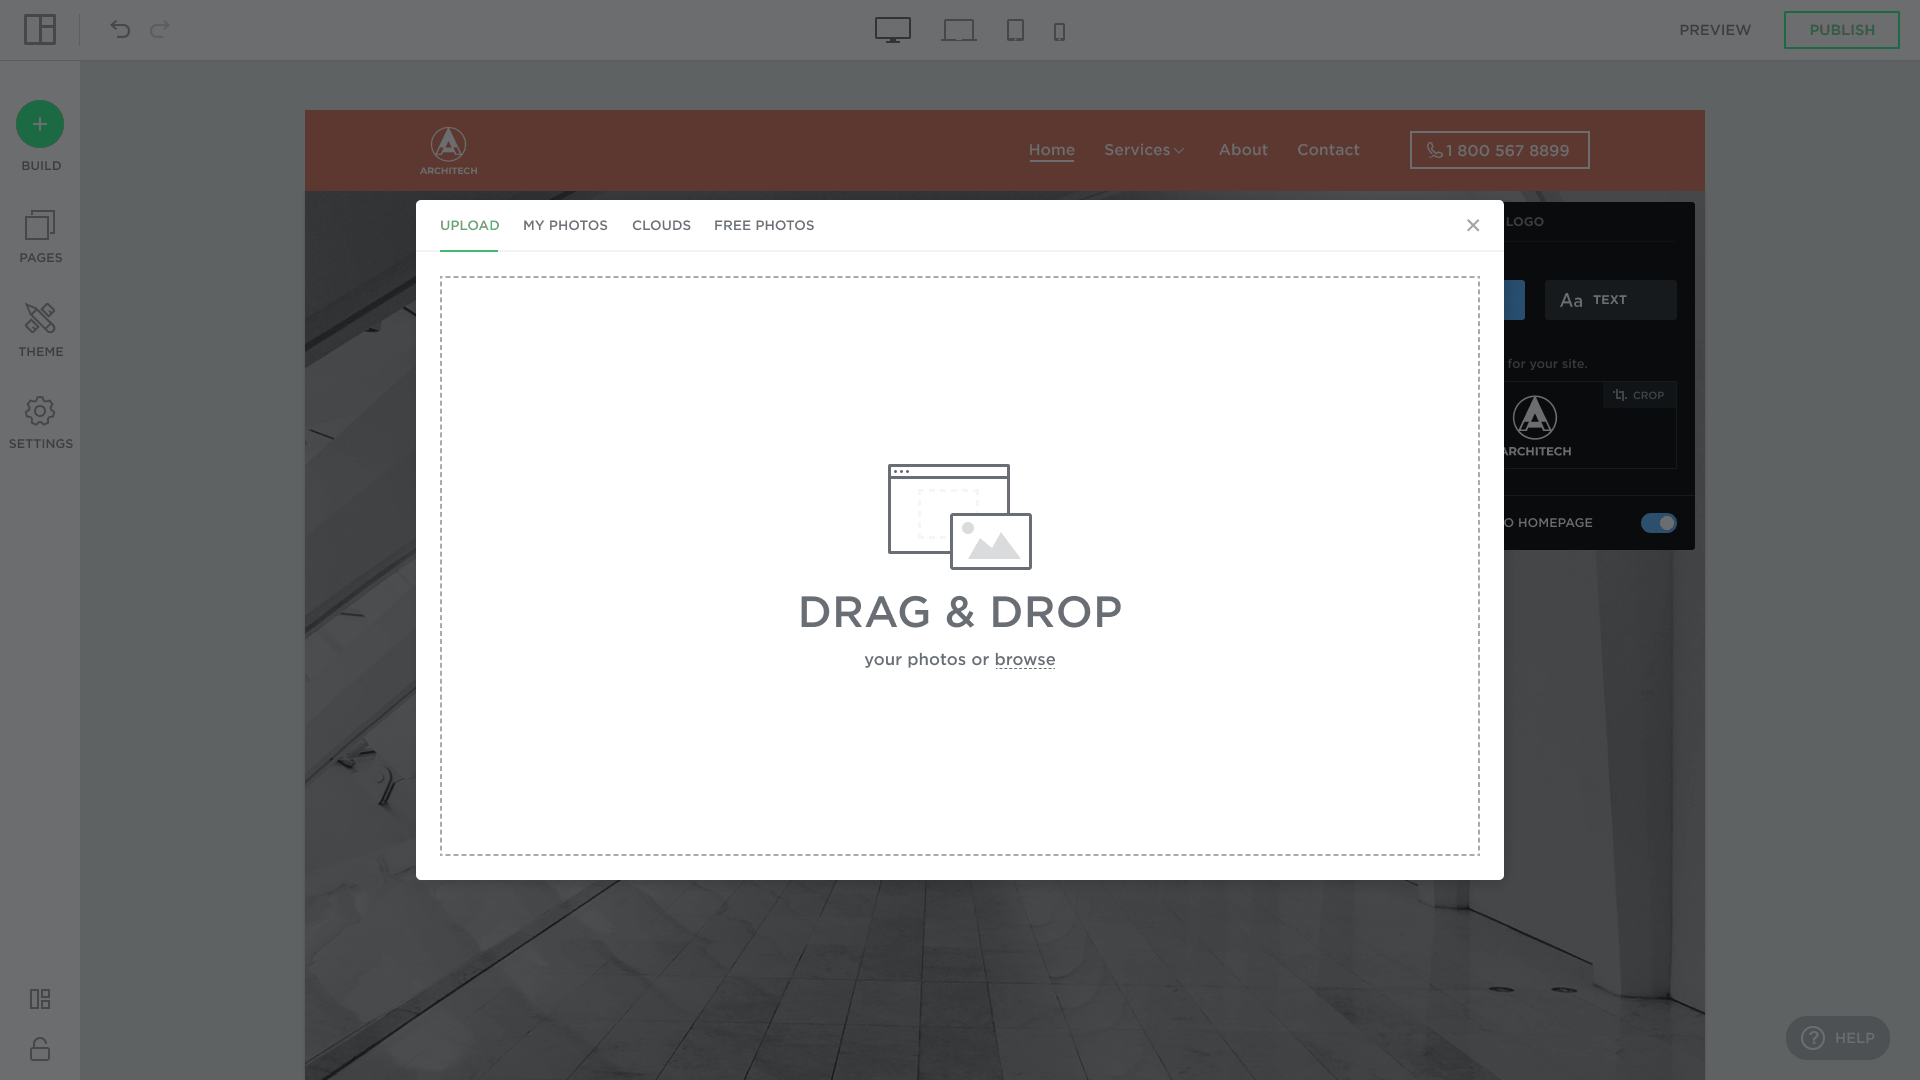Image resolution: width=1920 pixels, height=1080 pixels.
Task: Click the browse link to choose photos
Action: coord(1025,660)
